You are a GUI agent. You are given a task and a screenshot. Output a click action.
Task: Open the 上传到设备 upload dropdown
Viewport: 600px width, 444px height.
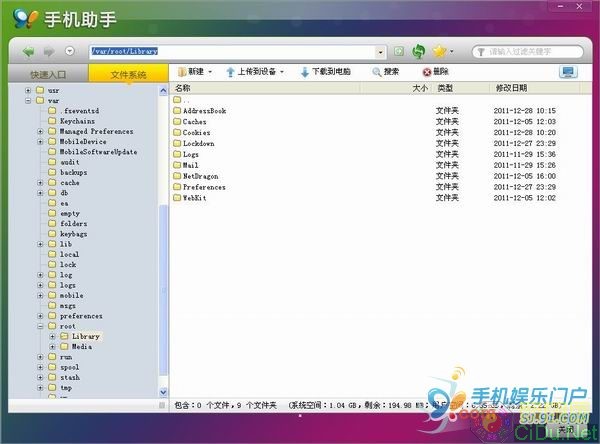pos(254,72)
